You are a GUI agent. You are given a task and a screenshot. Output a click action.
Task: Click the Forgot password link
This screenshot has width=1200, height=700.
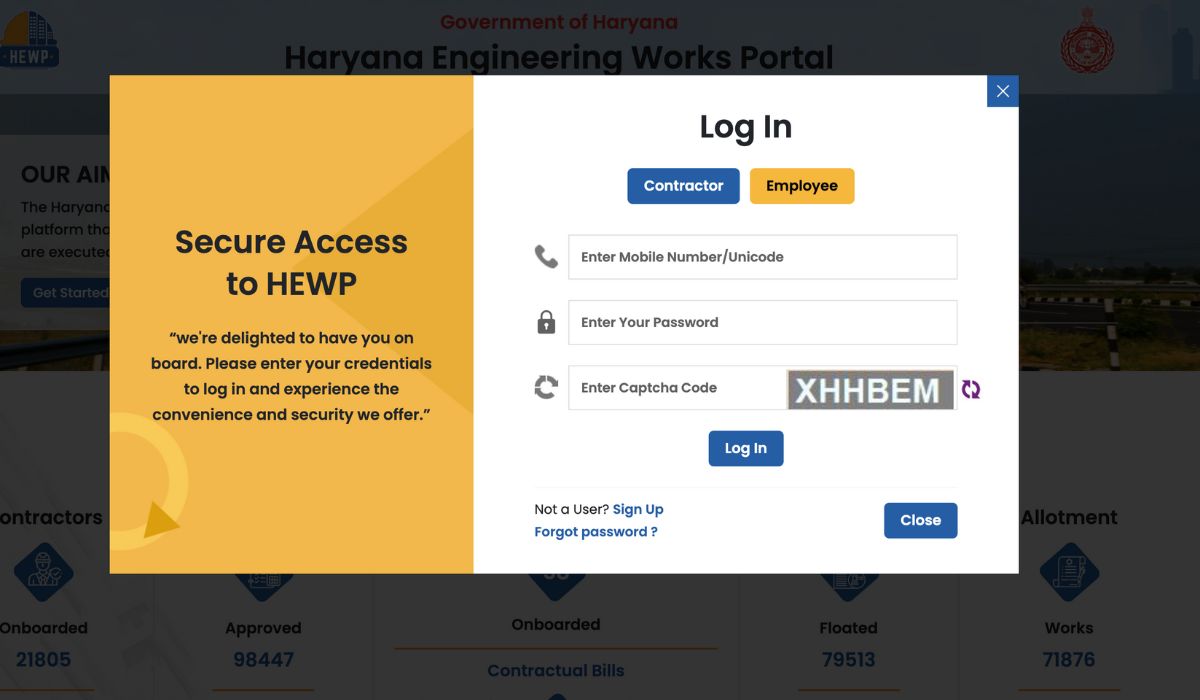(595, 531)
